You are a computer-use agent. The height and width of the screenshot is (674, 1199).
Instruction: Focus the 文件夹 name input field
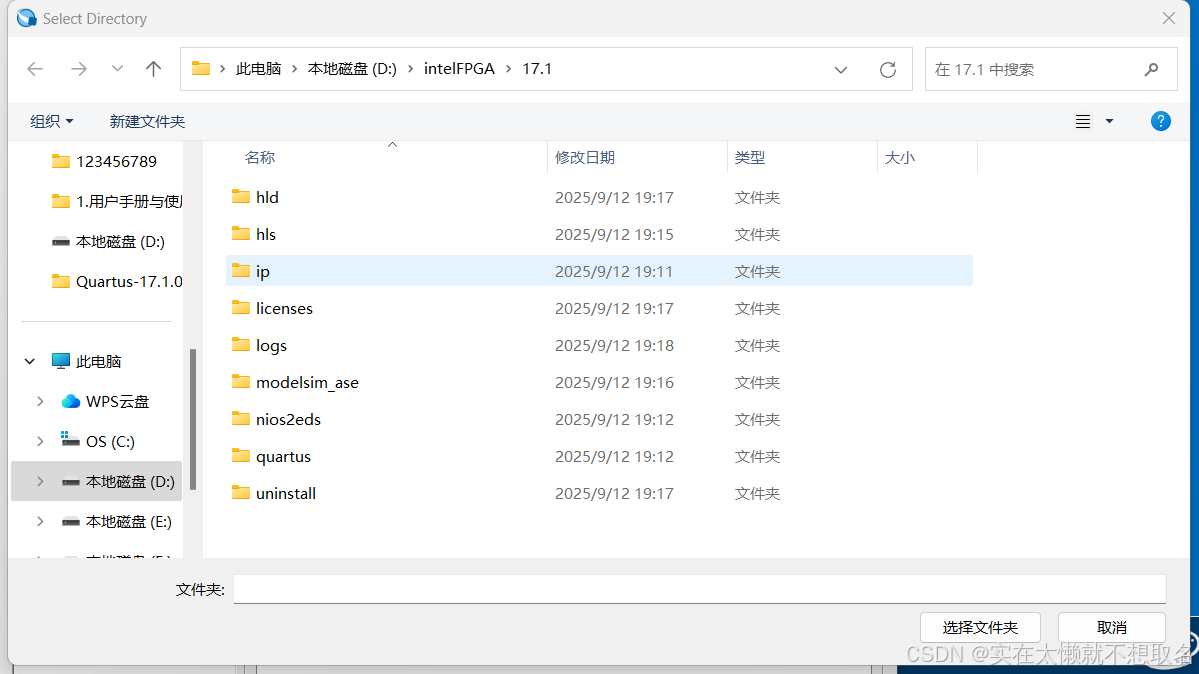[x=700, y=589]
